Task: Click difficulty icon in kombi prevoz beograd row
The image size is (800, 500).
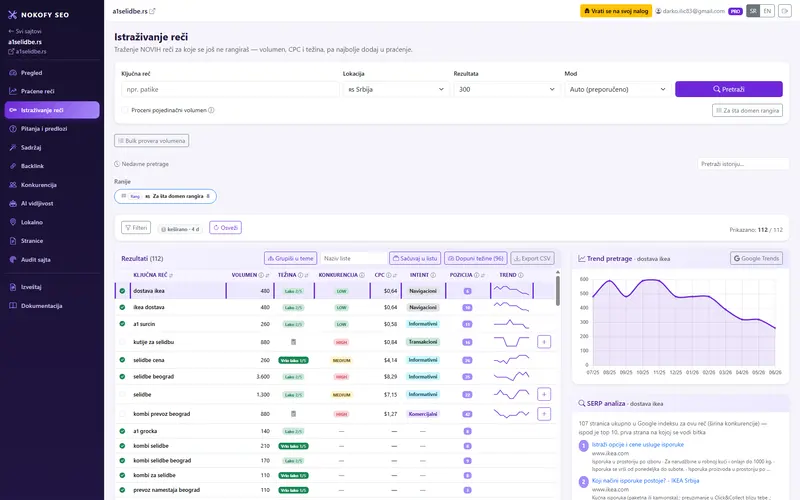Action: click(x=293, y=414)
